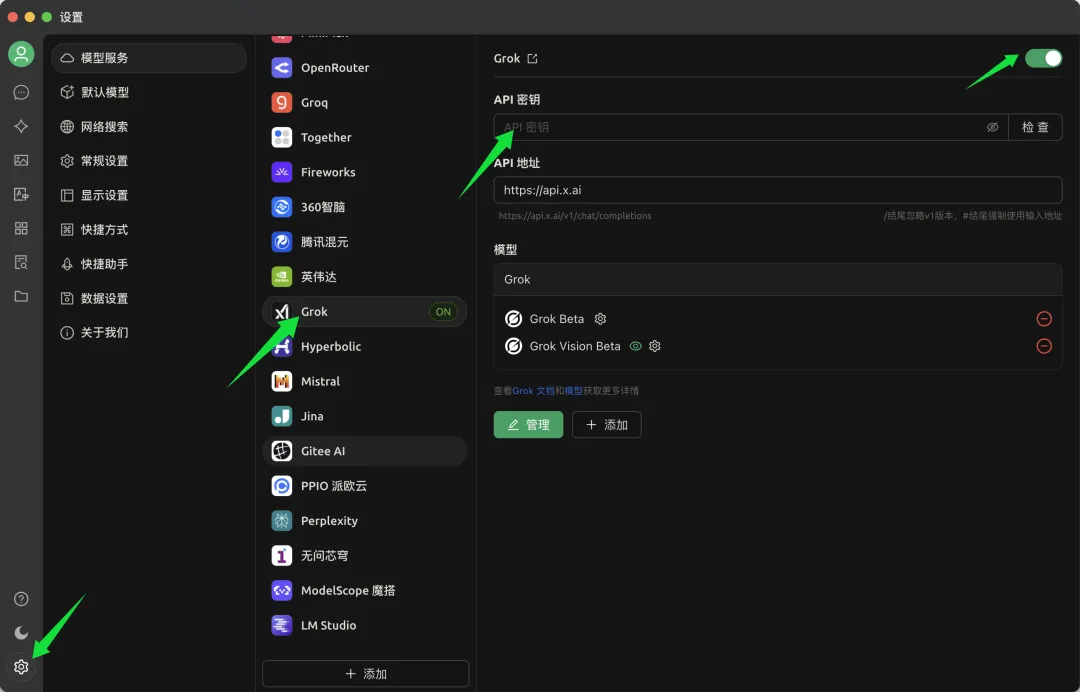Select the ModelScope 魔搭 provider

tap(364, 590)
